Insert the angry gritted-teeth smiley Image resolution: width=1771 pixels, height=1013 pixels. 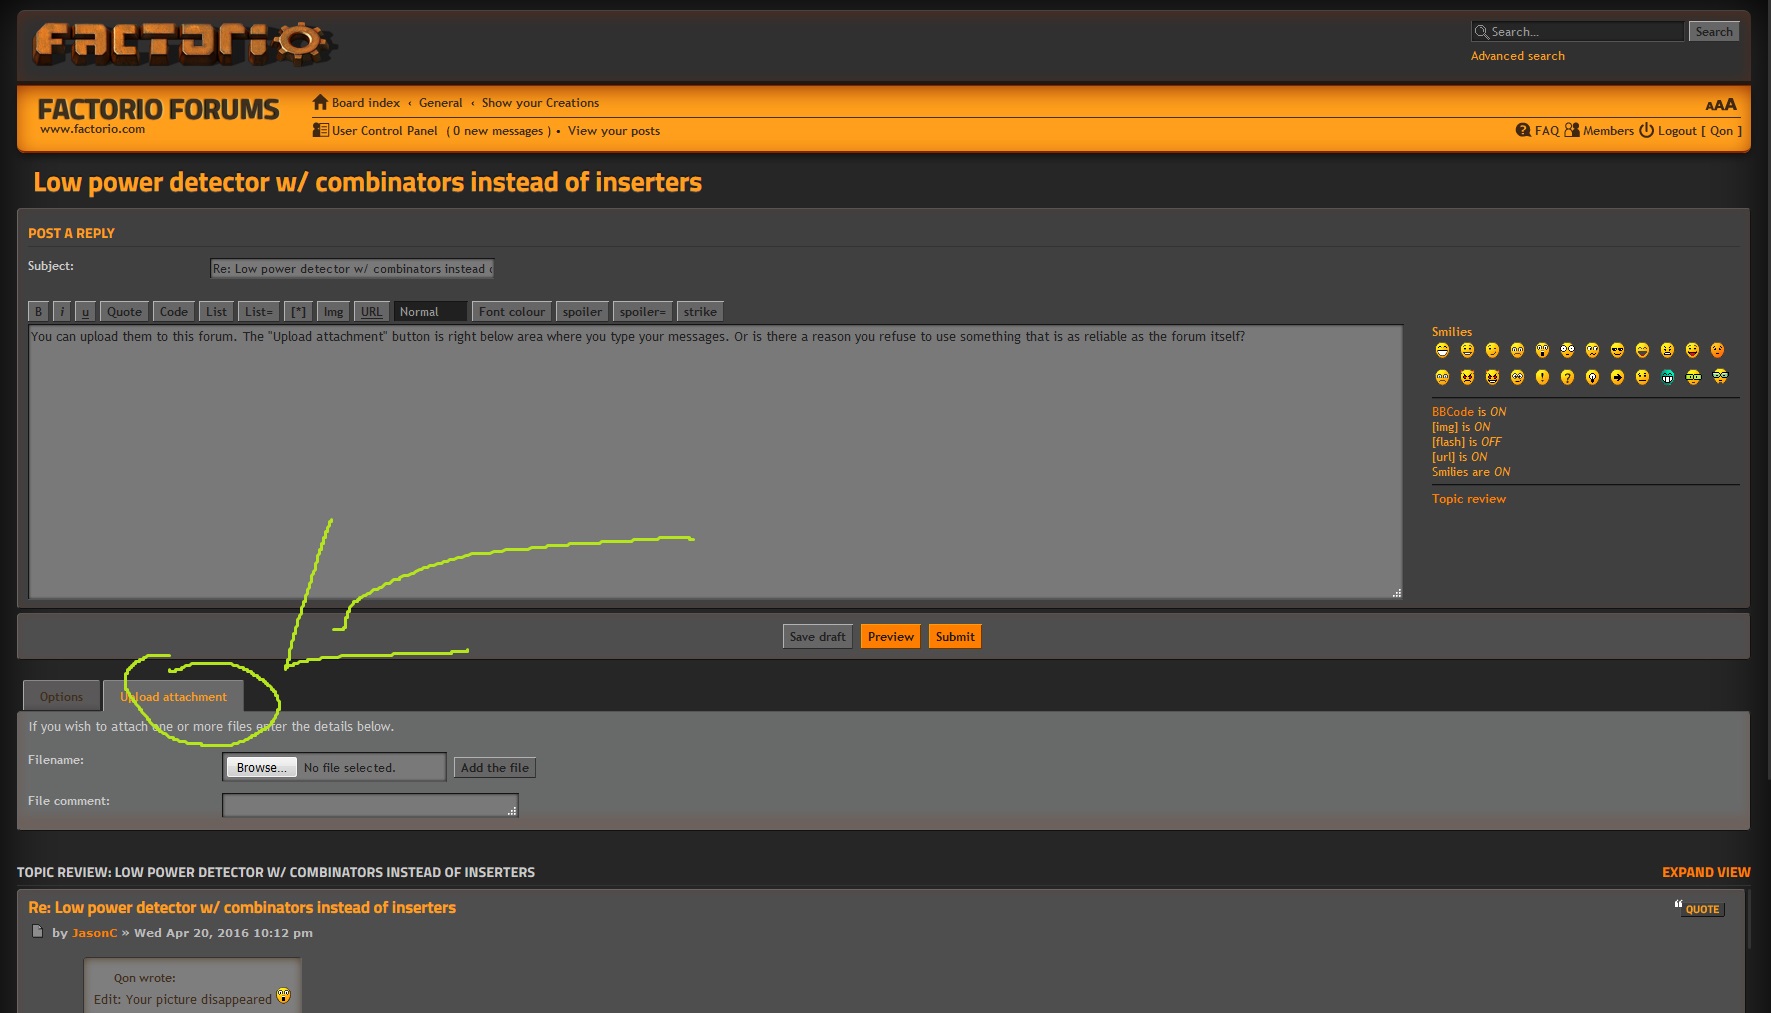coord(1667,350)
